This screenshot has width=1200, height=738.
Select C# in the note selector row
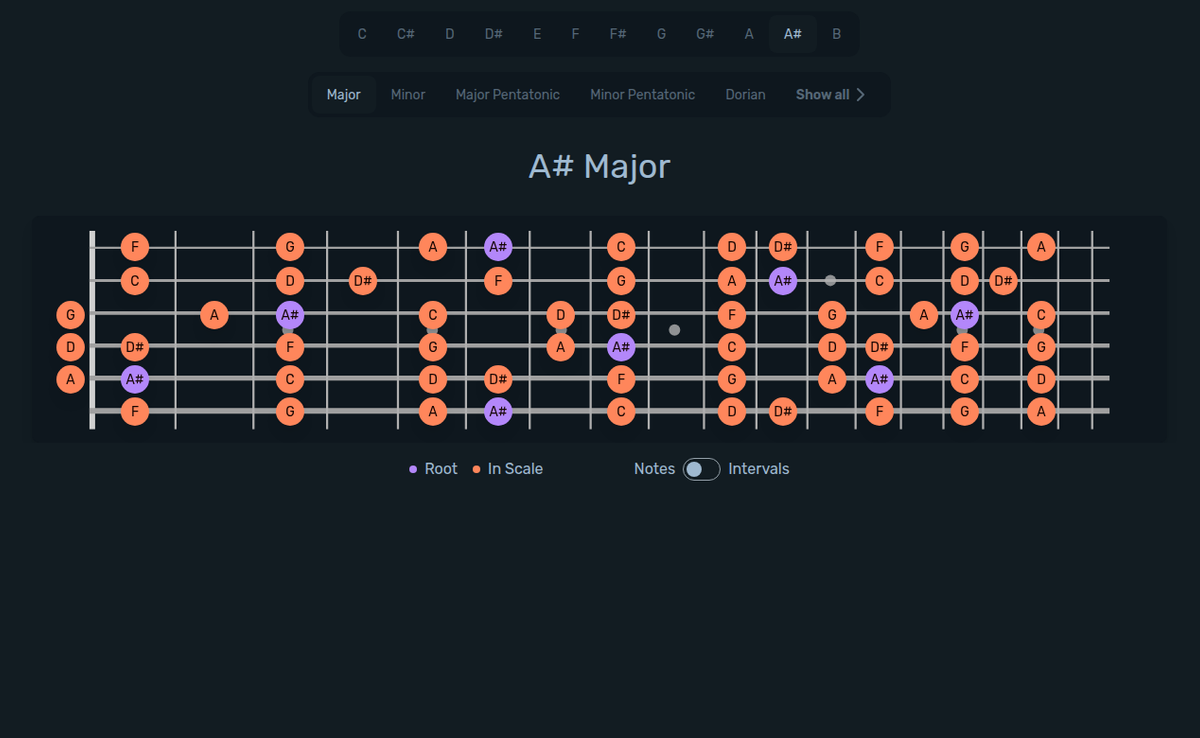click(x=405, y=33)
